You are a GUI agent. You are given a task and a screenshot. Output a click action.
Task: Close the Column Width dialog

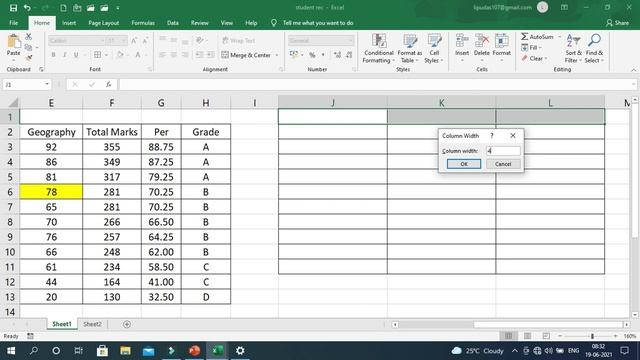(x=513, y=136)
